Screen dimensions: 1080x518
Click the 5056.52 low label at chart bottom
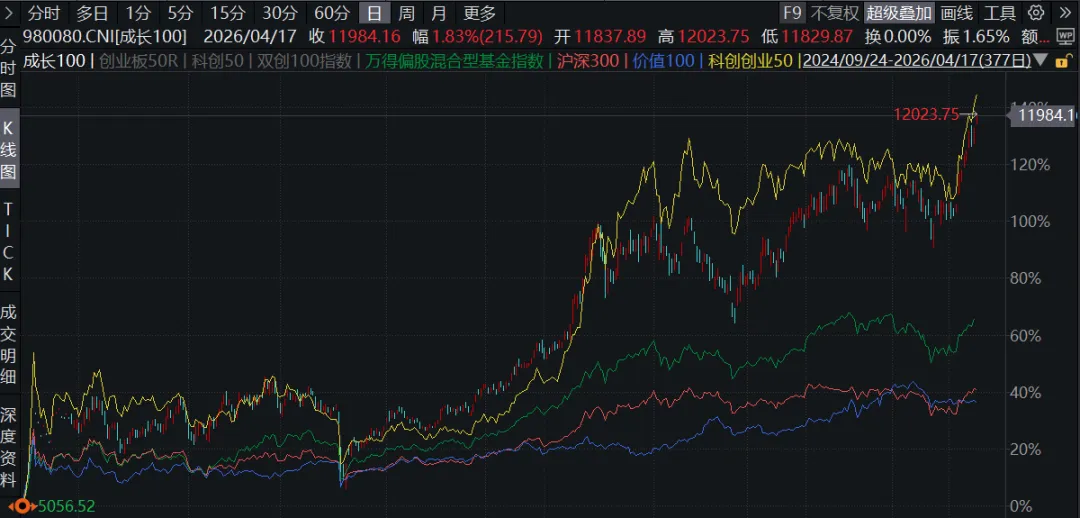pos(66,506)
